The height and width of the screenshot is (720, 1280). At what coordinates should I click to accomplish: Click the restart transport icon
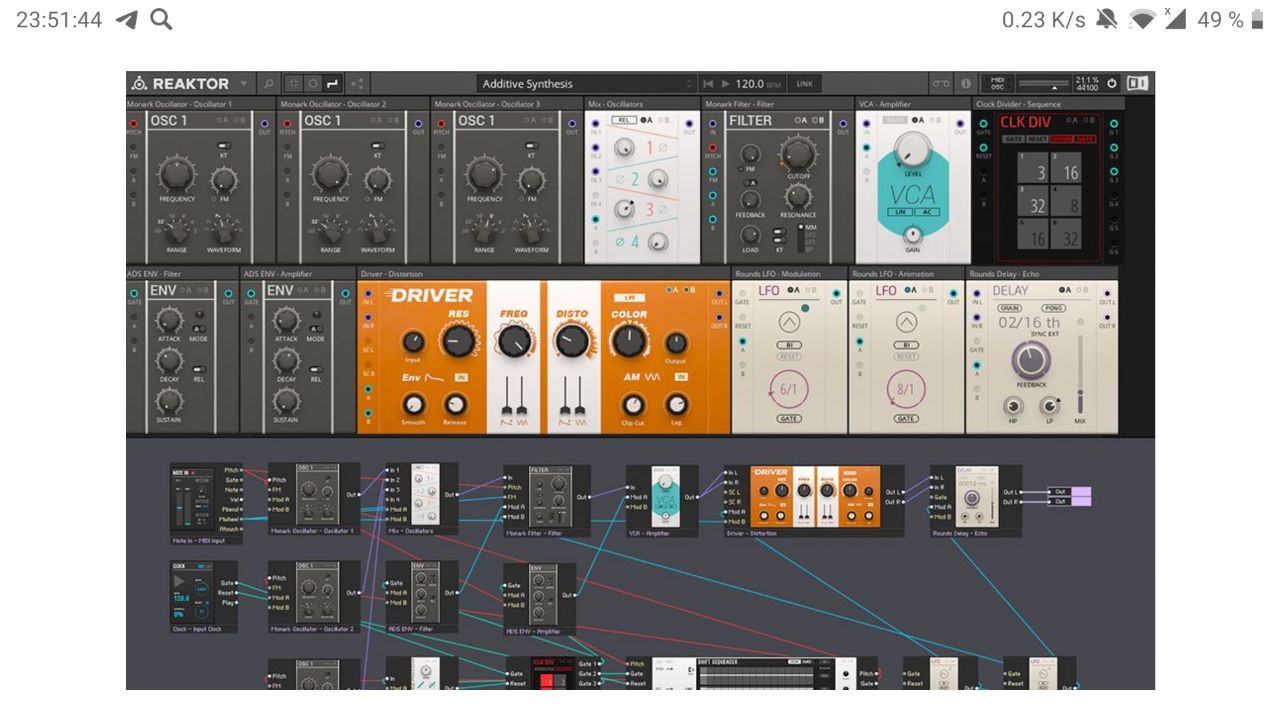point(709,84)
